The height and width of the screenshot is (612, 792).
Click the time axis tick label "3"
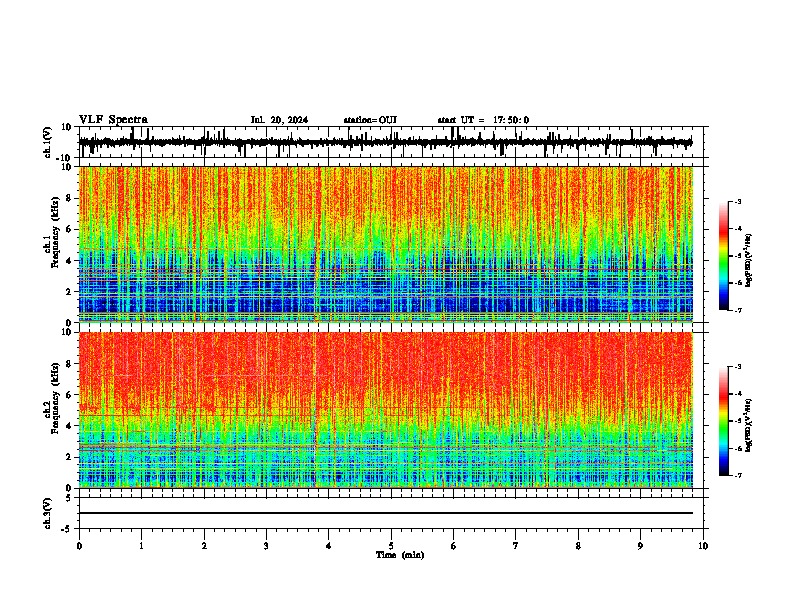tap(266, 546)
